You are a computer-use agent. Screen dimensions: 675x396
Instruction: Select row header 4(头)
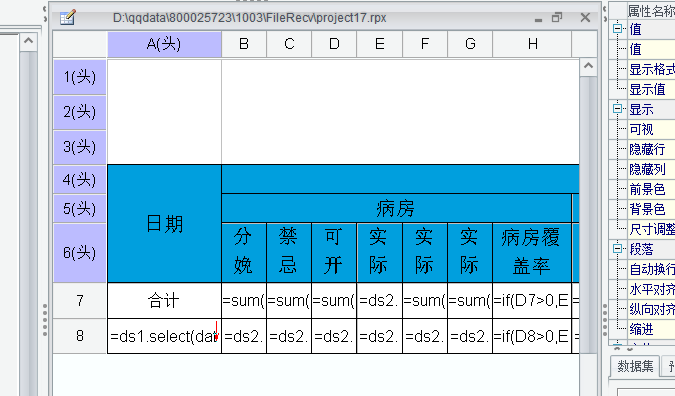tap(80, 179)
